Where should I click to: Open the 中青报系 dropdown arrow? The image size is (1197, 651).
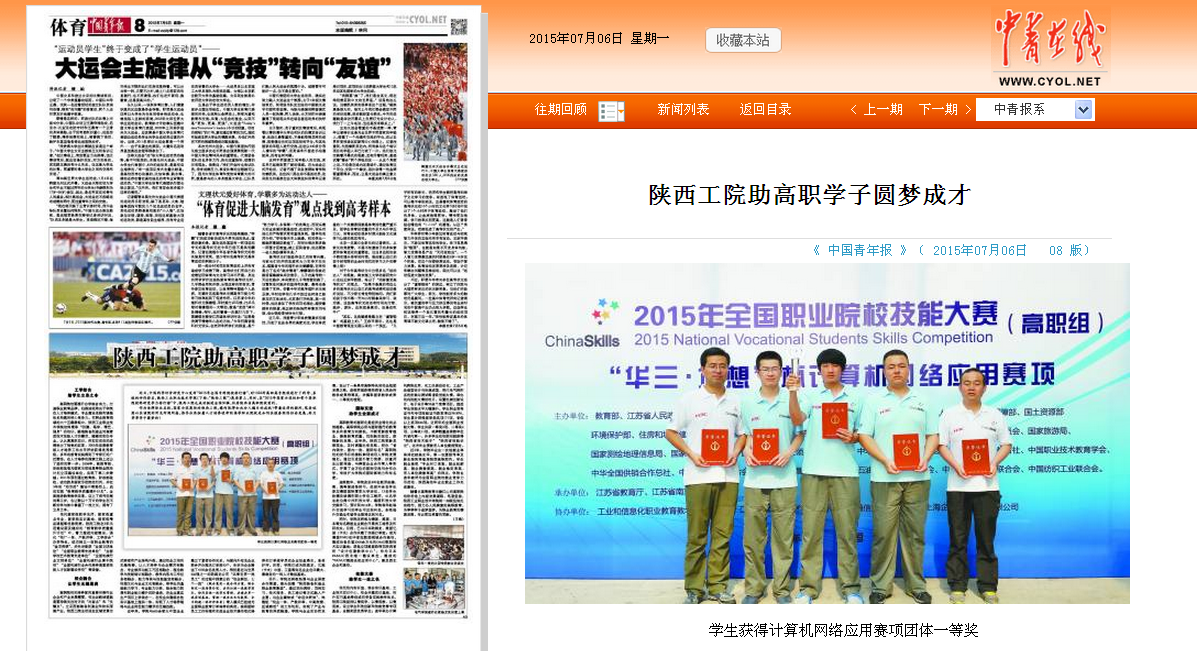point(1084,110)
